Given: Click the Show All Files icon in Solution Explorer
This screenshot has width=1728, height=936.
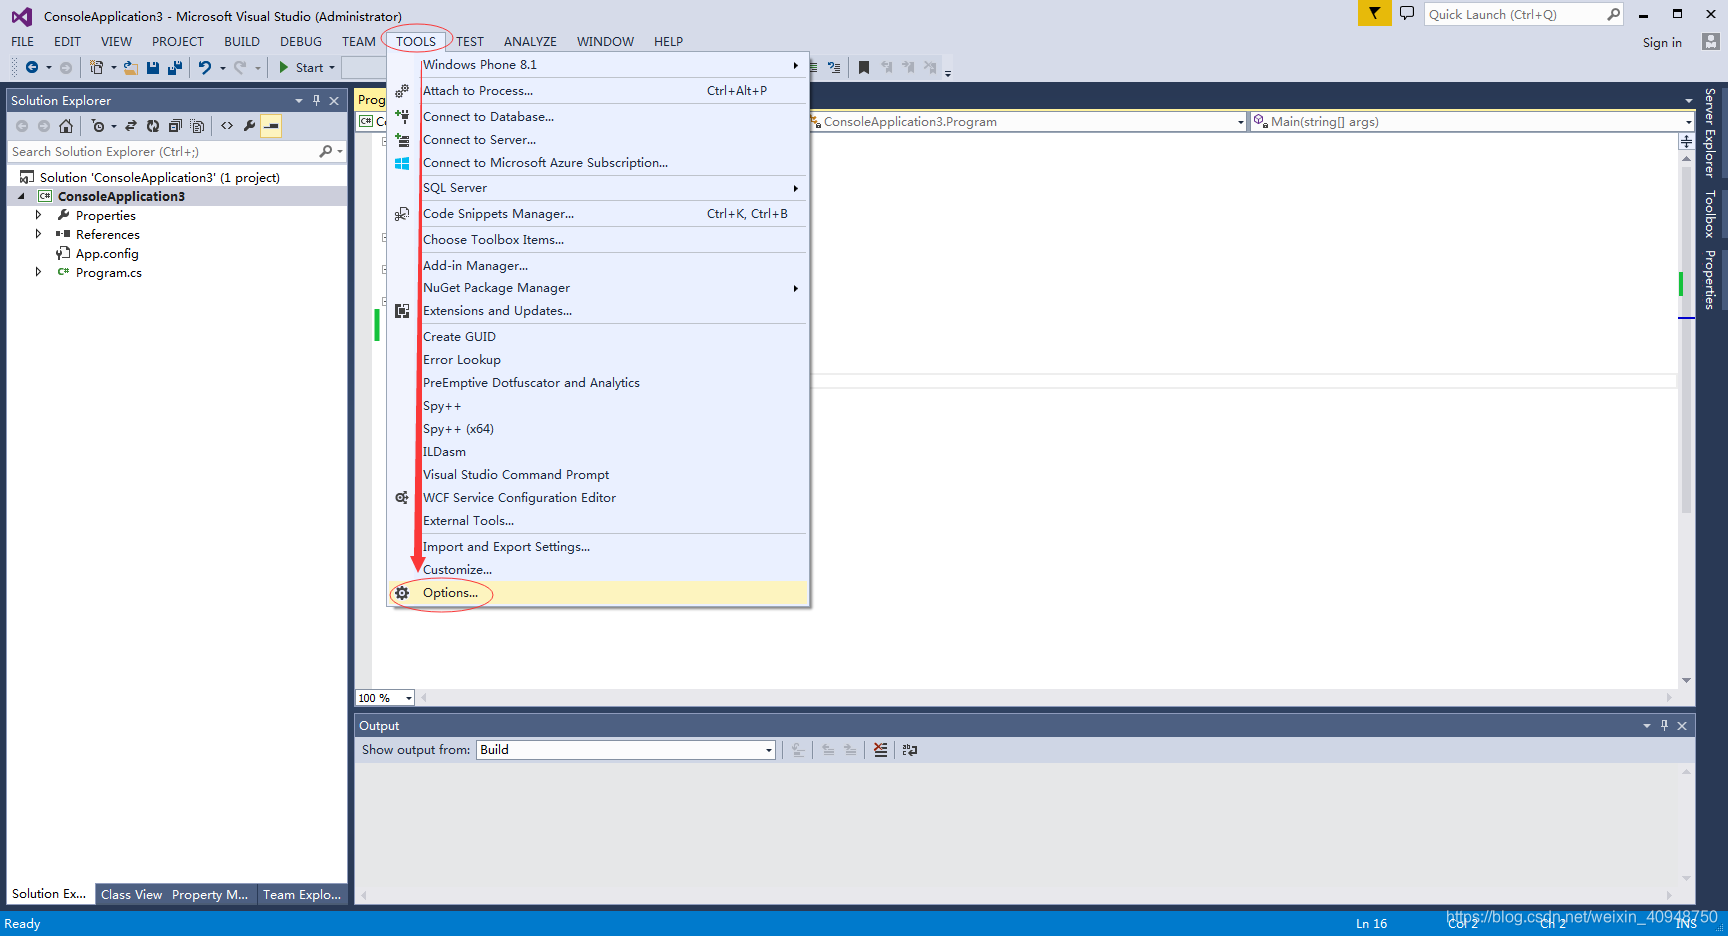Looking at the screenshot, I should point(197,126).
